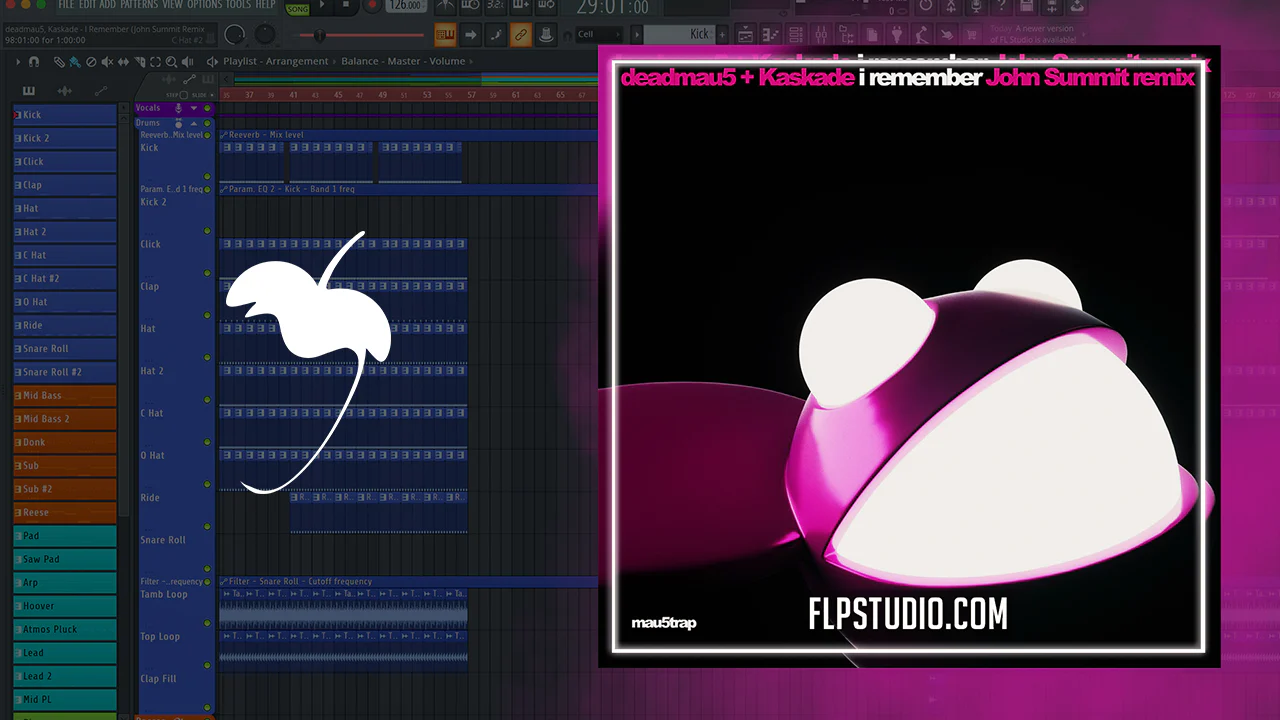Toggle the step editing icon
Viewport: 1280px width, 720px height.
(x=496, y=36)
